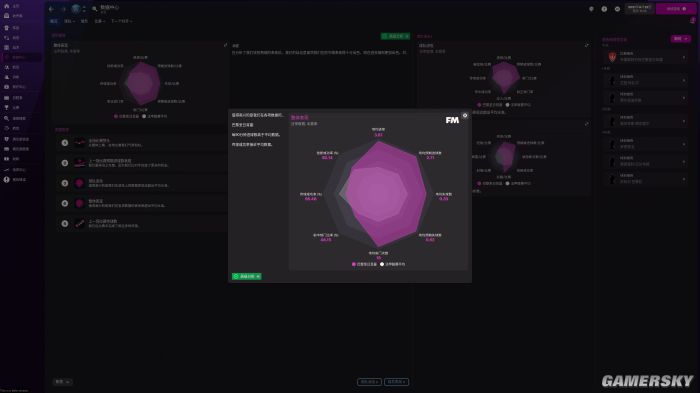The height and width of the screenshot is (393, 700).
Task: Select the highlighted first tab 概览
Action: click(x=54, y=21)
